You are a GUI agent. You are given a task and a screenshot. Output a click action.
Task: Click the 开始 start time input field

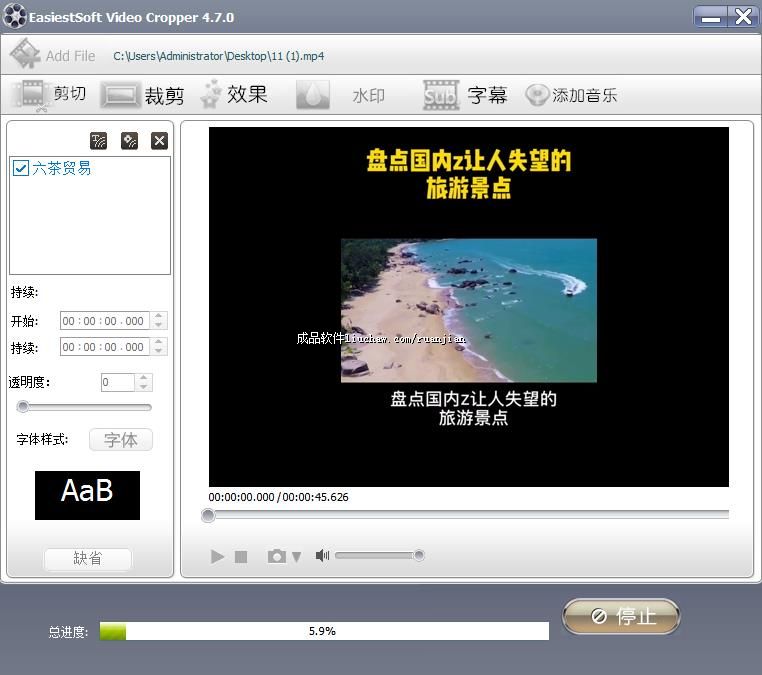(104, 321)
